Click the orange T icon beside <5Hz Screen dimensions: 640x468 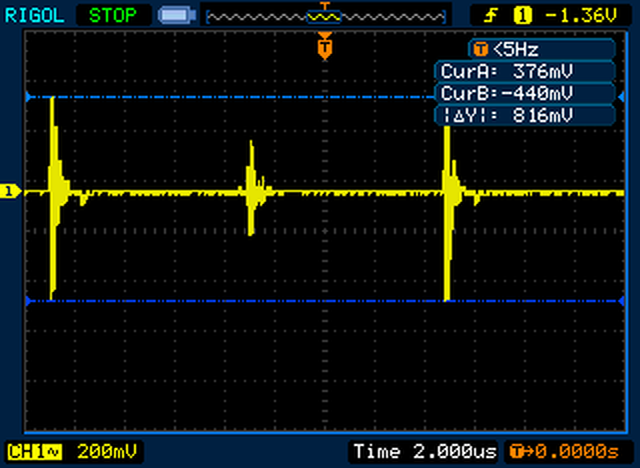(x=480, y=50)
